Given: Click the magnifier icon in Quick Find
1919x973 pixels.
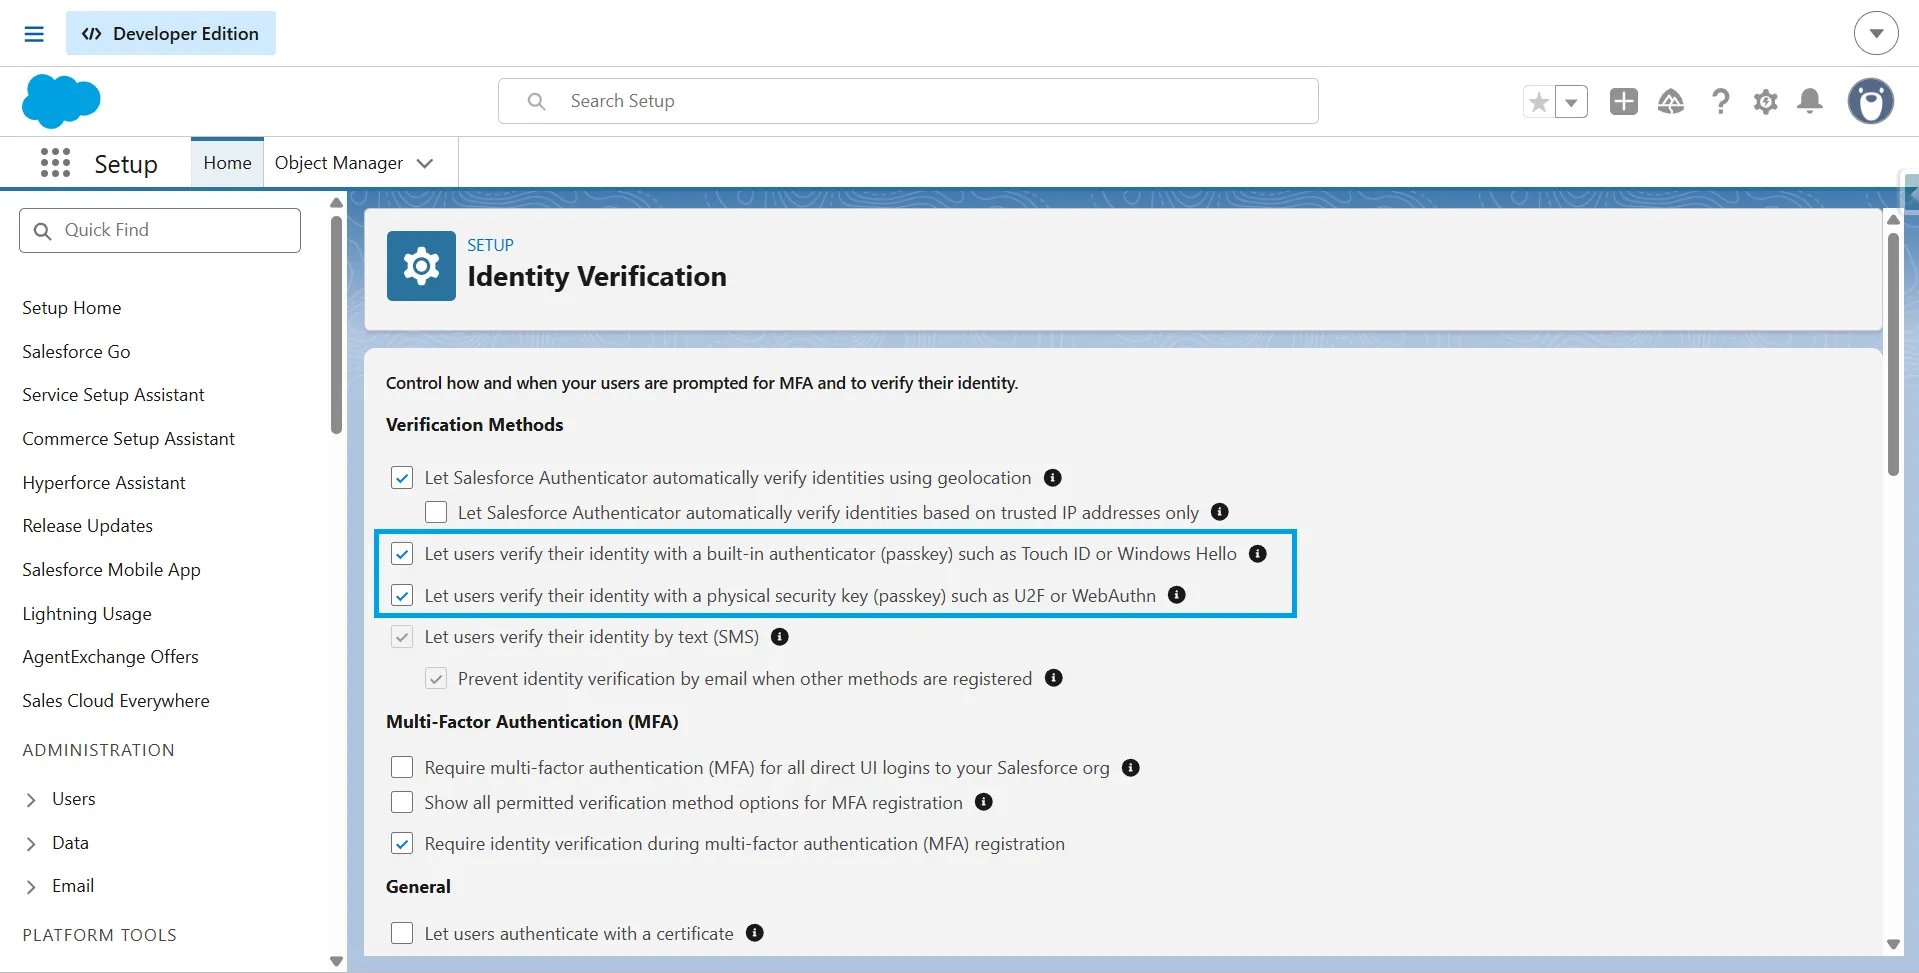Looking at the screenshot, I should (43, 231).
